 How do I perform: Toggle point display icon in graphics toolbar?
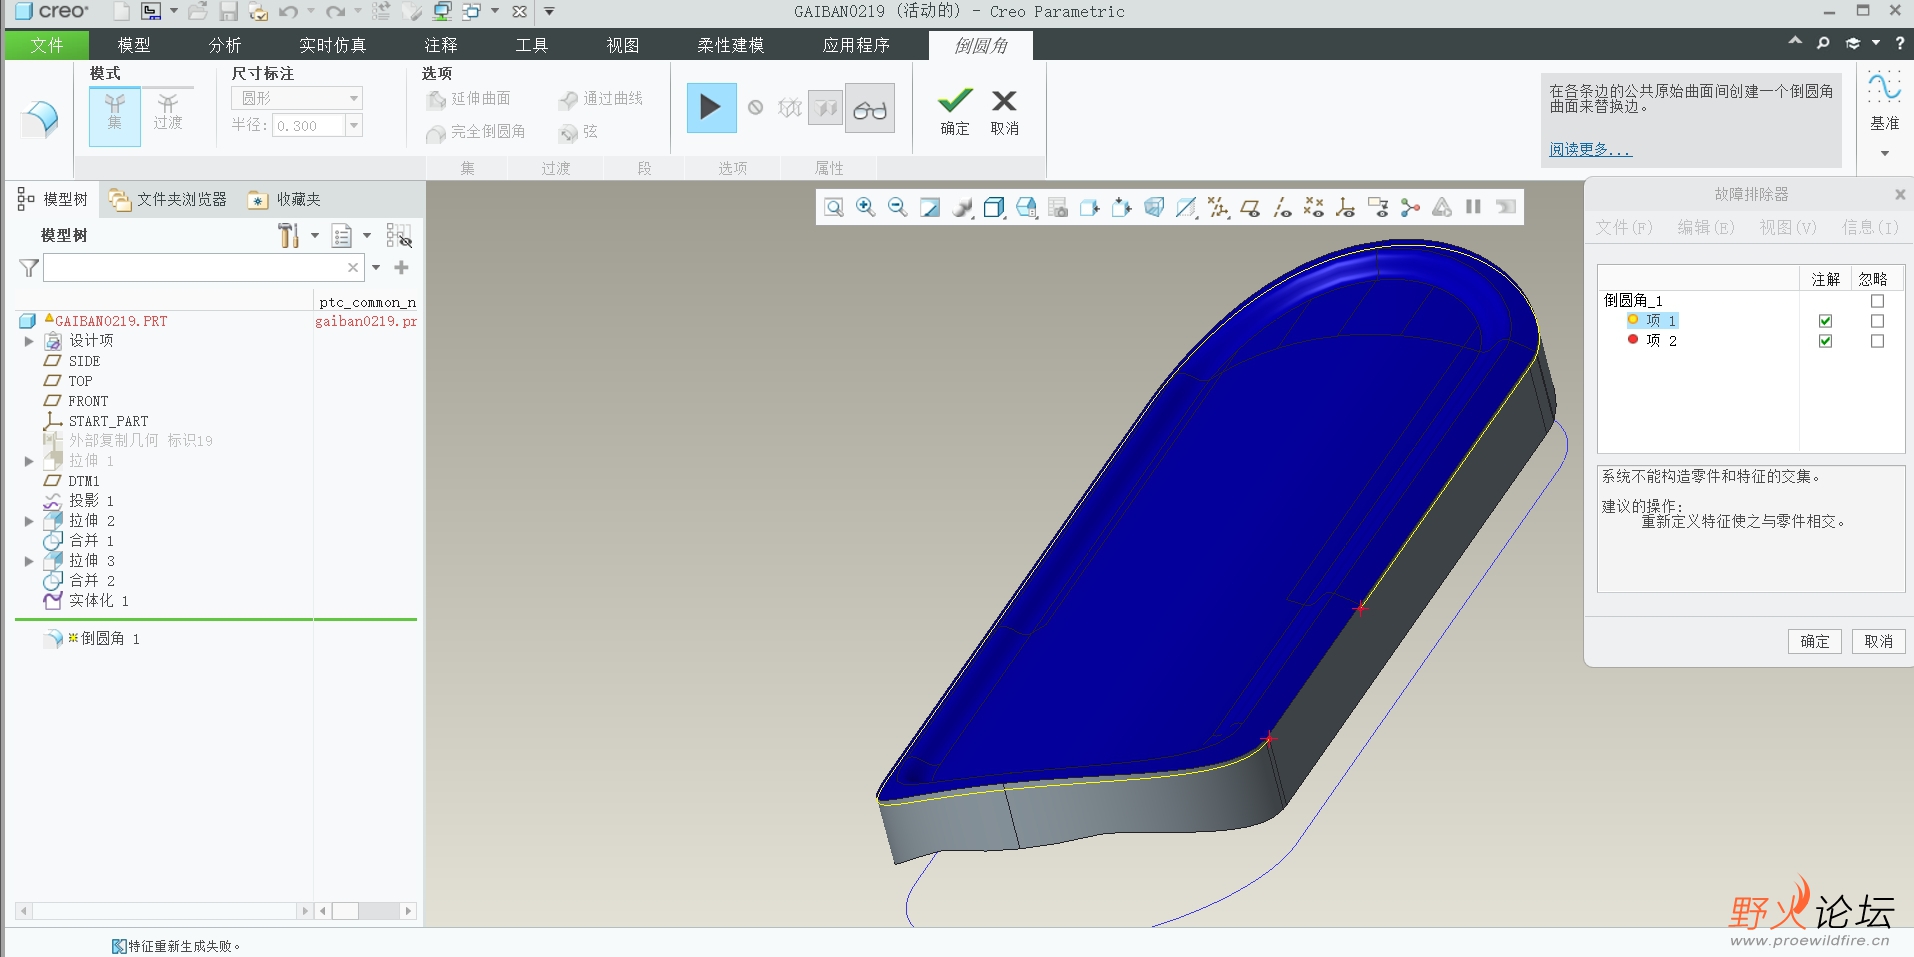pos(1314,207)
